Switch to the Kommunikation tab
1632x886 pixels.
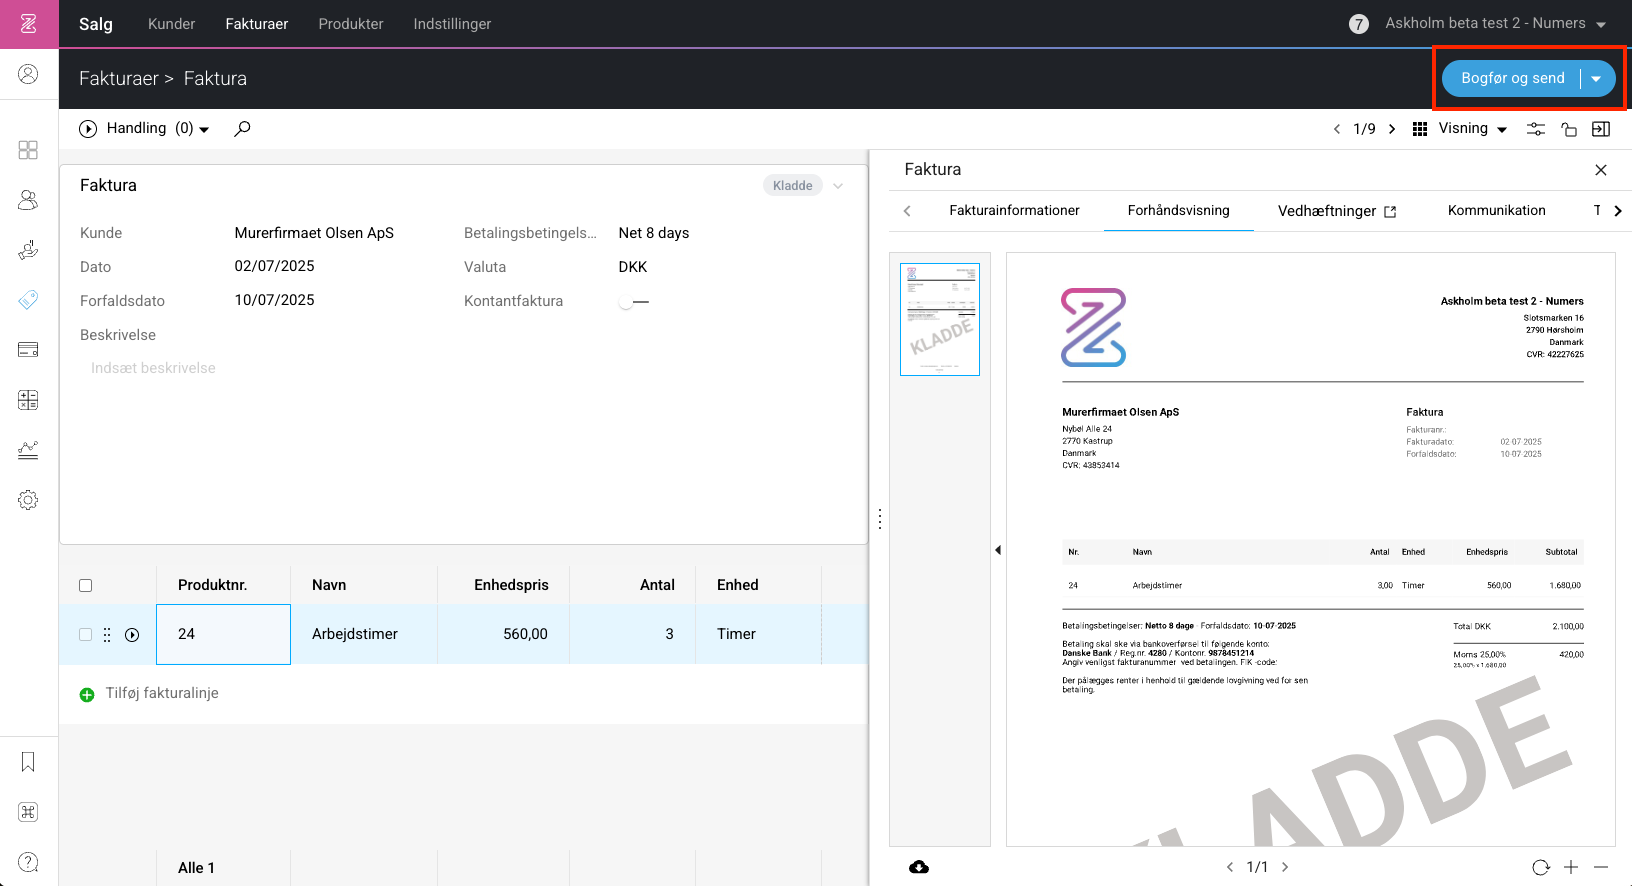pos(1496,210)
